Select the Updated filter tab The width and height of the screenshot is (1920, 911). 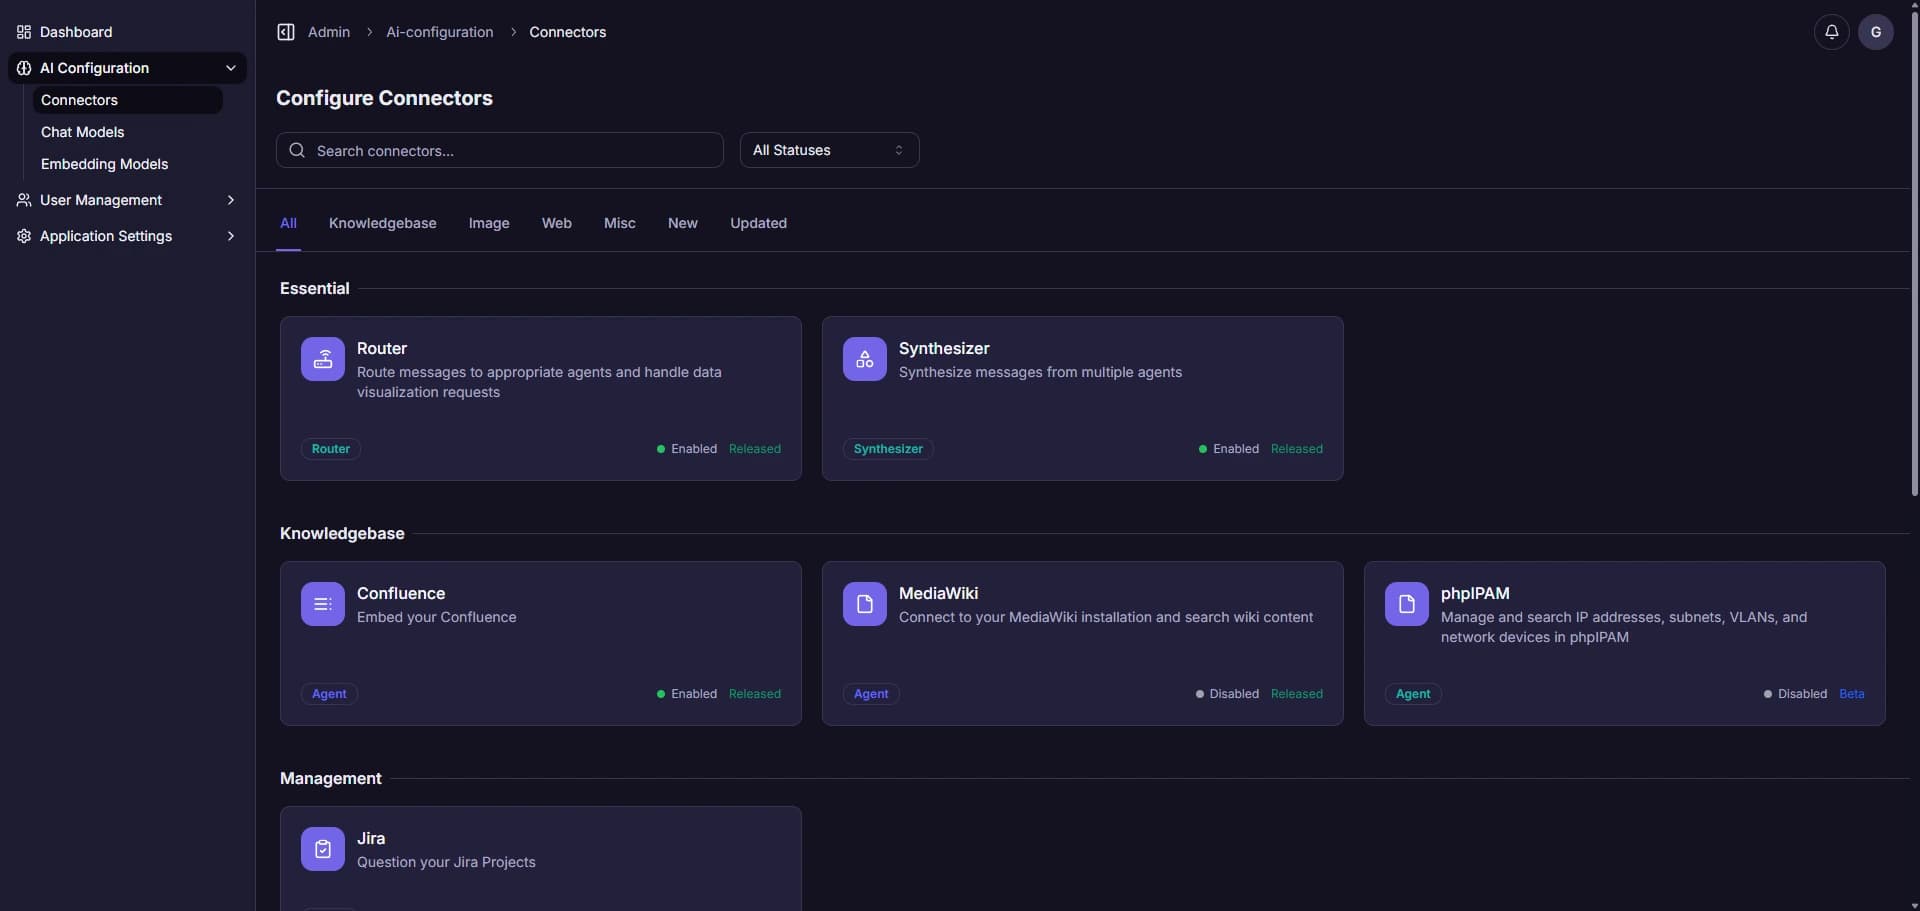757,223
